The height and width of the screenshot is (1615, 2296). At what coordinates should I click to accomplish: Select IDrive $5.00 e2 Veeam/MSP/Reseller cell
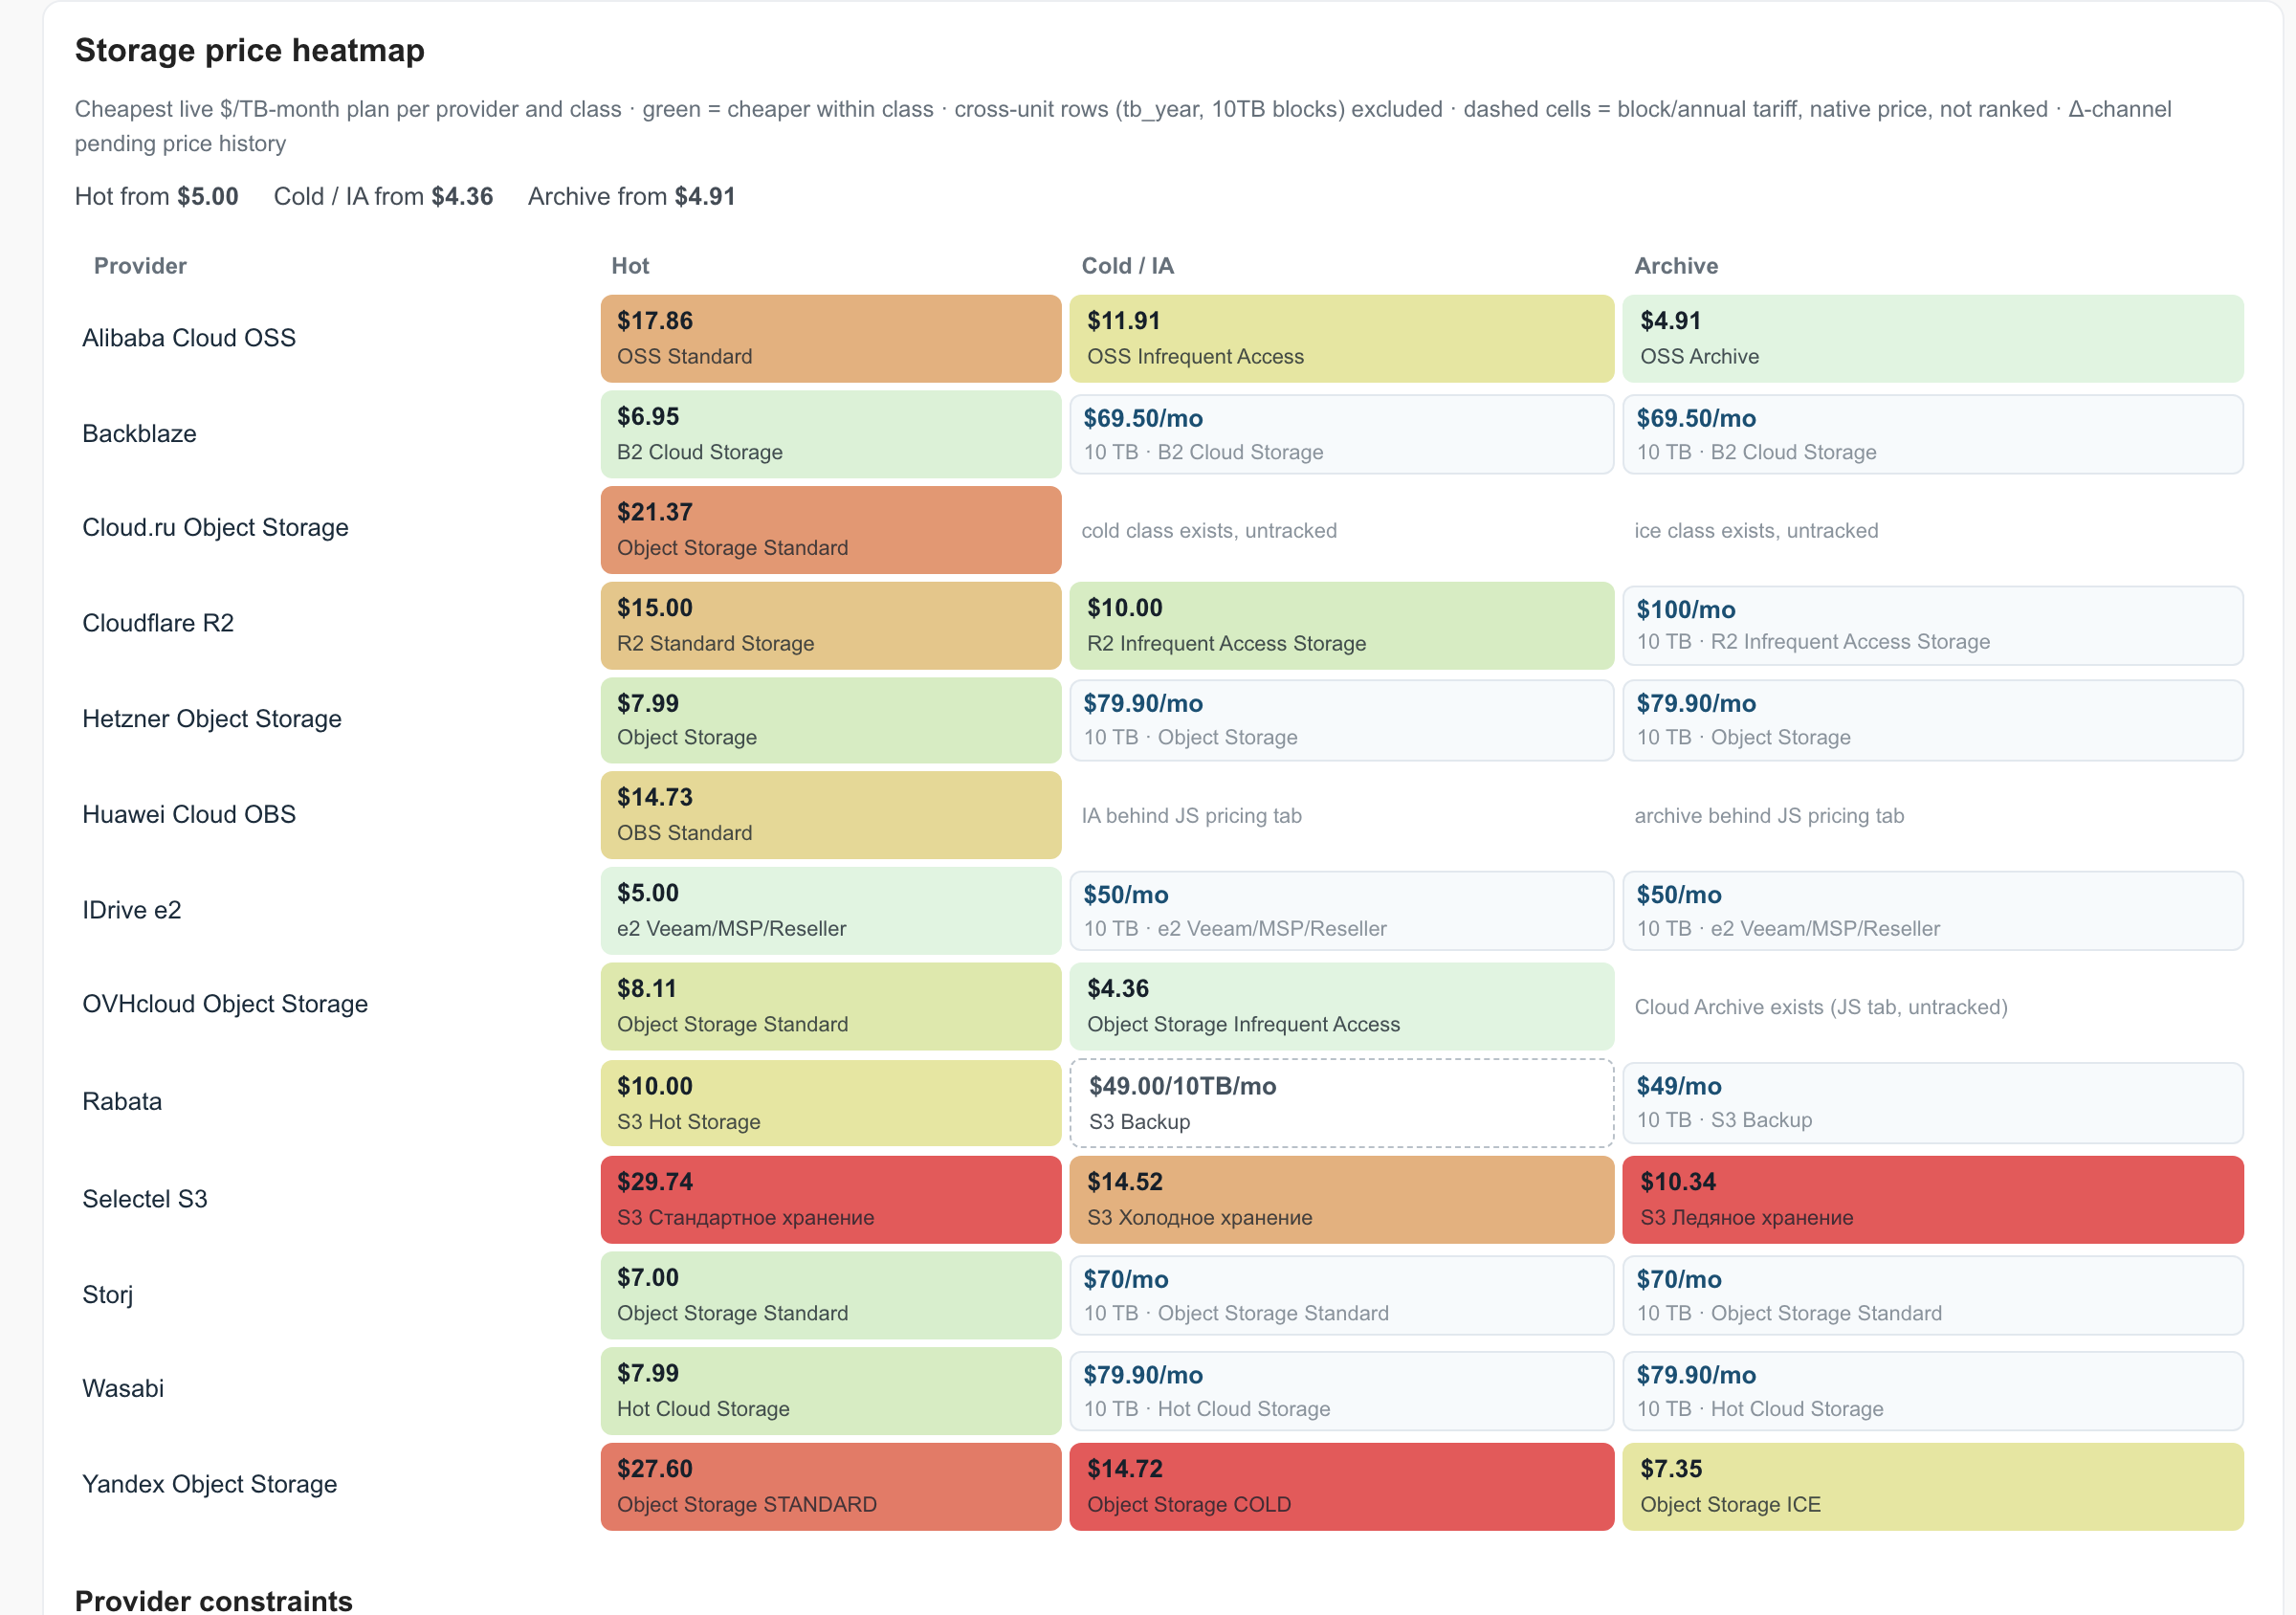[830, 911]
